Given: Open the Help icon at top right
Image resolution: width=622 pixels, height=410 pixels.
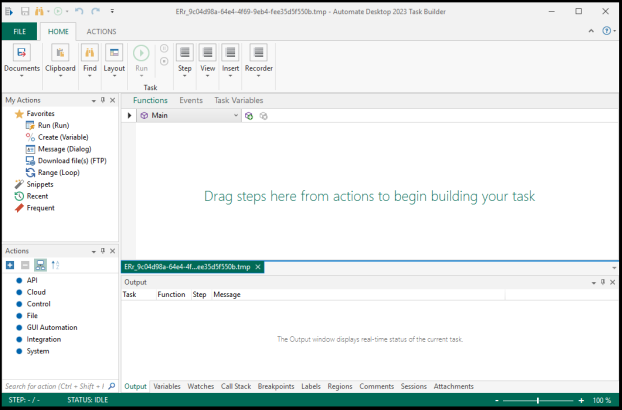Looking at the screenshot, I should [x=606, y=31].
